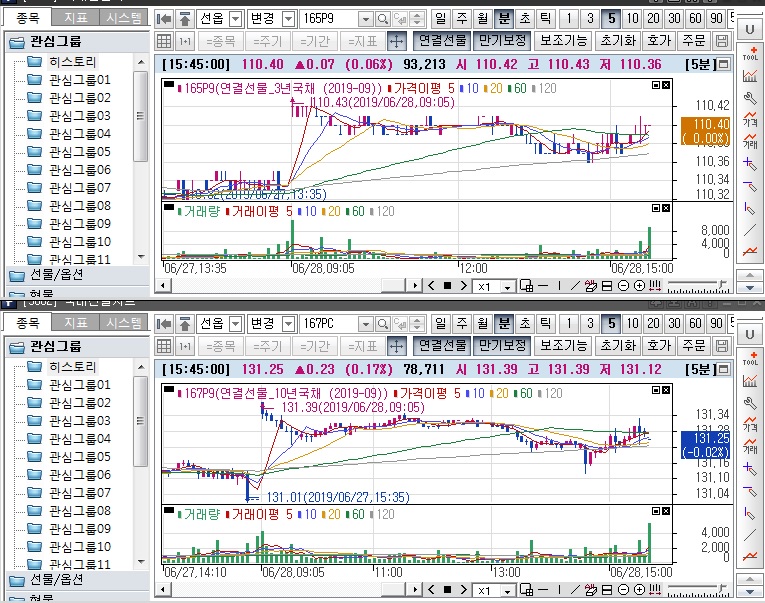The height and width of the screenshot is (603, 765).
Task: Click the 주문 button in the bottom chart toolbar
Action: (x=692, y=345)
